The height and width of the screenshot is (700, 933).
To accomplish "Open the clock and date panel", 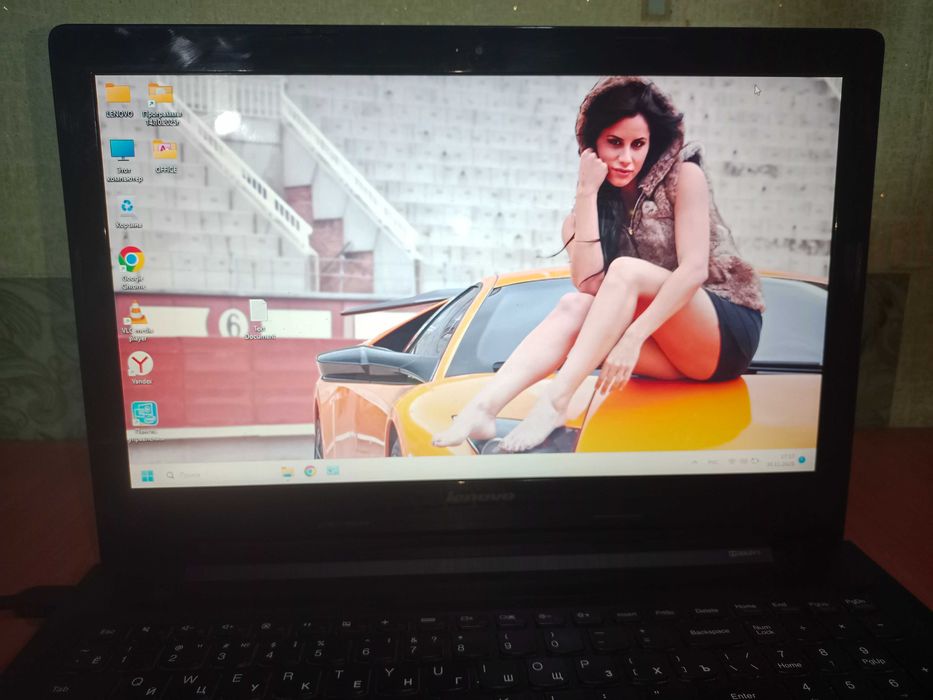I will point(781,460).
